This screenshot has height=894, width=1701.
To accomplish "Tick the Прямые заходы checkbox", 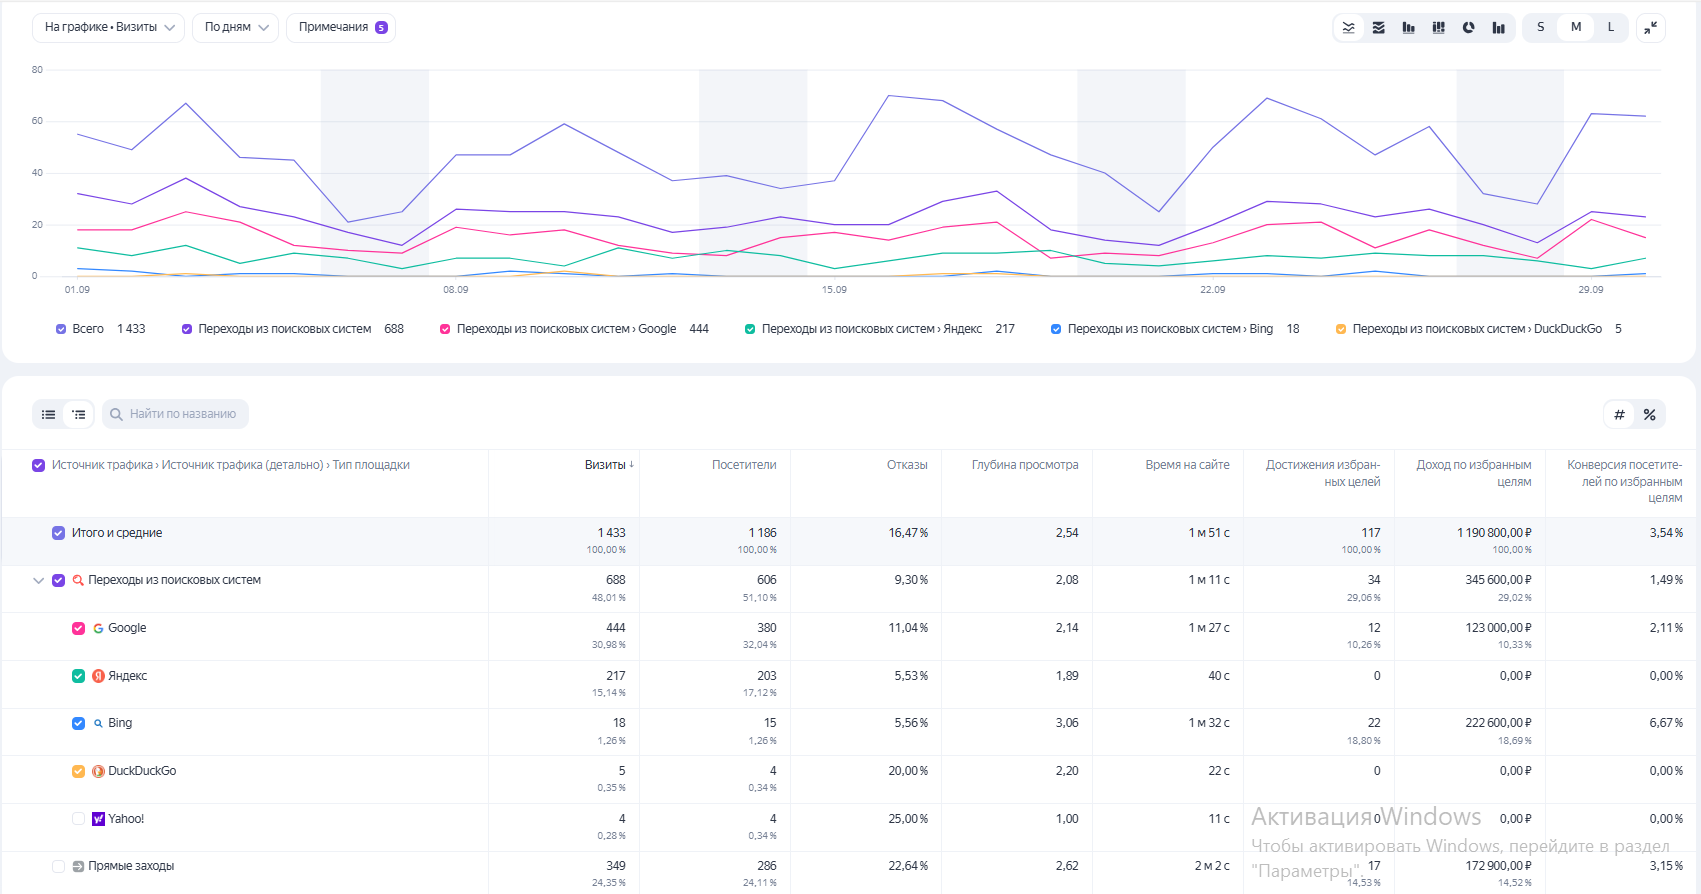I will pyautogui.click(x=58, y=866).
